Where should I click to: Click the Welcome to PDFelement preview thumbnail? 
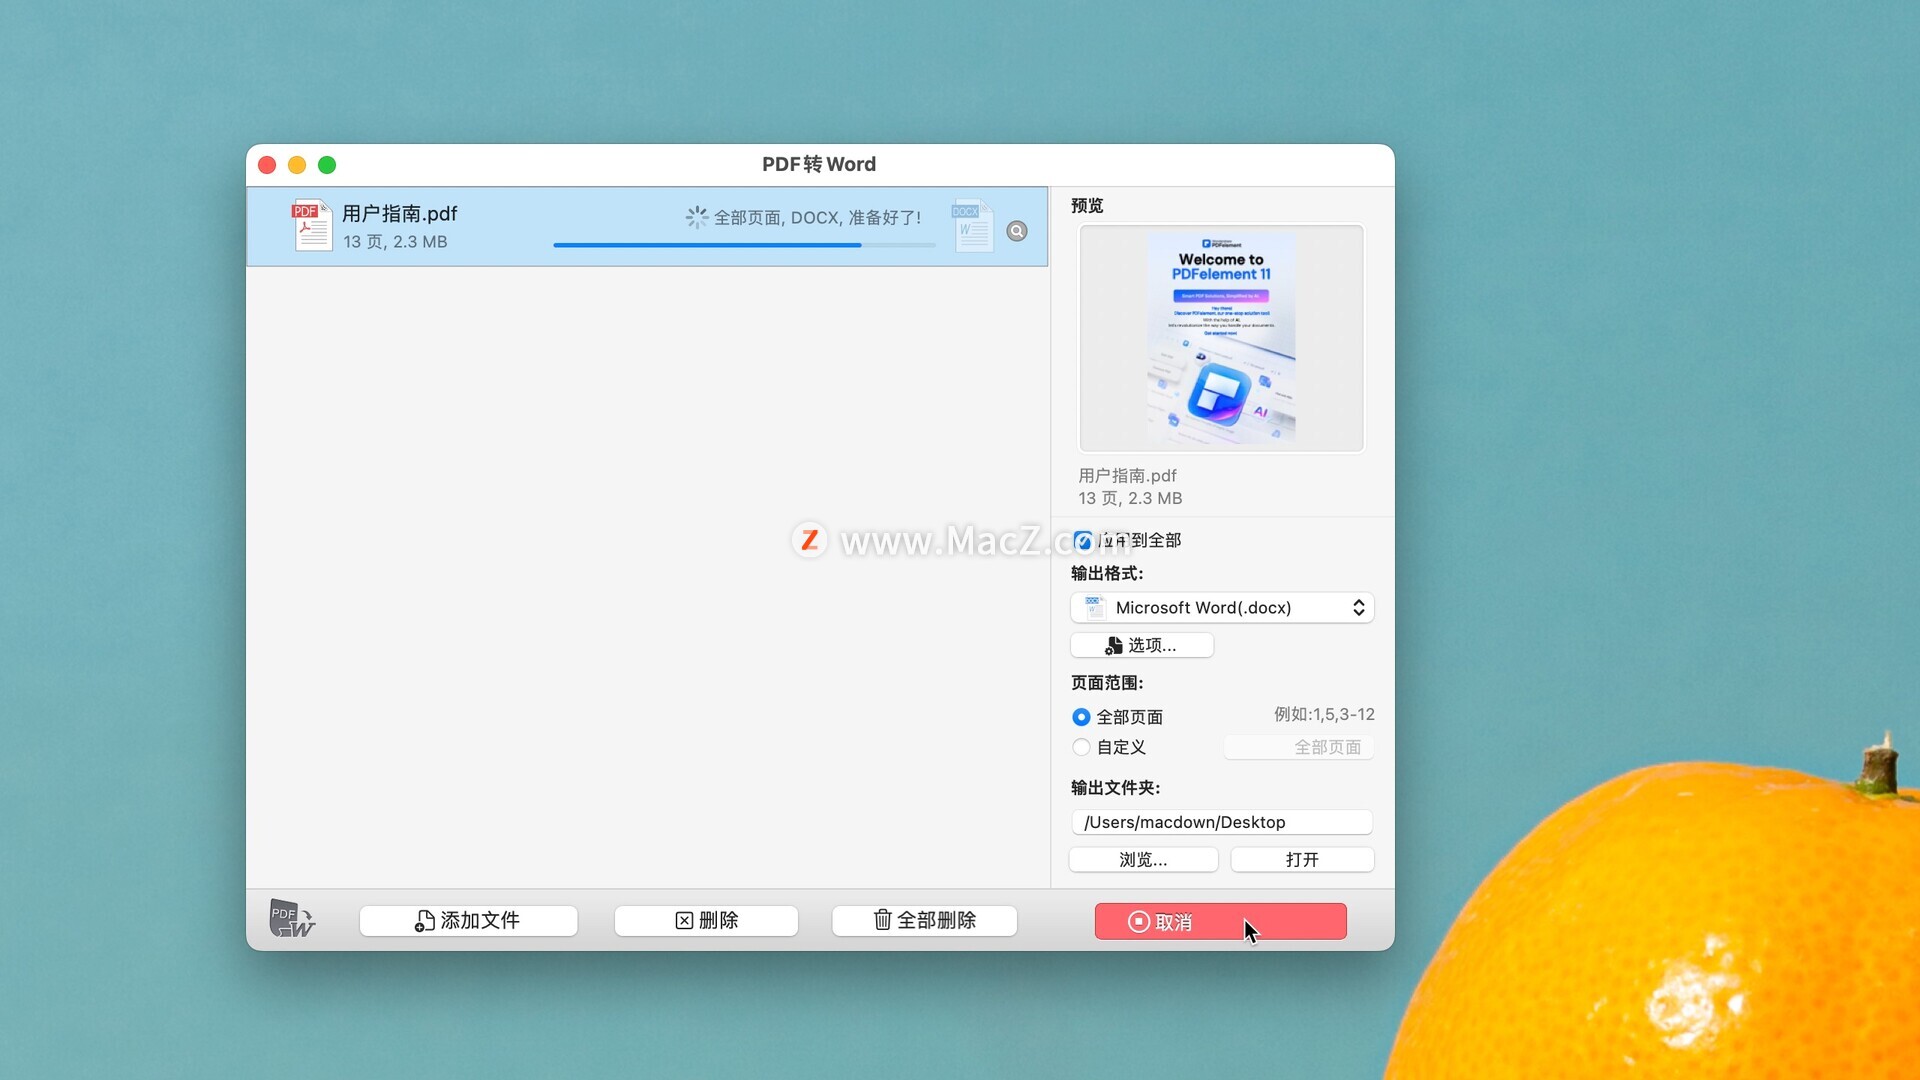(1221, 338)
